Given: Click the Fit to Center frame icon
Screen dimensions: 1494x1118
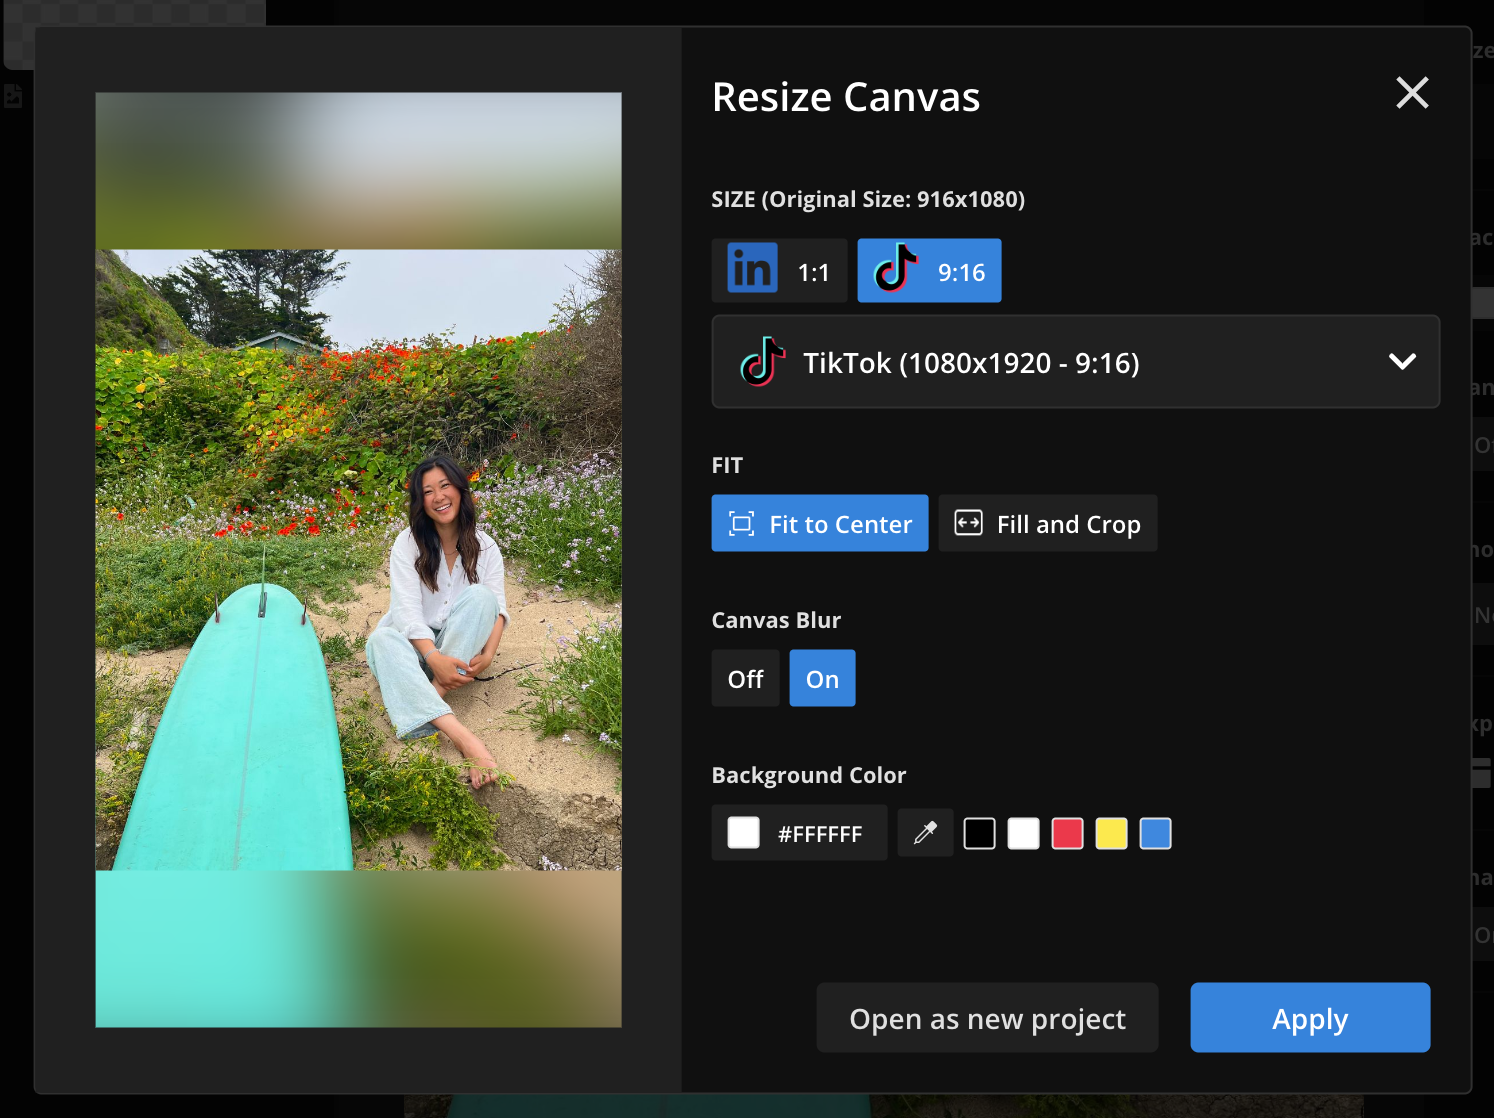Looking at the screenshot, I should [741, 524].
